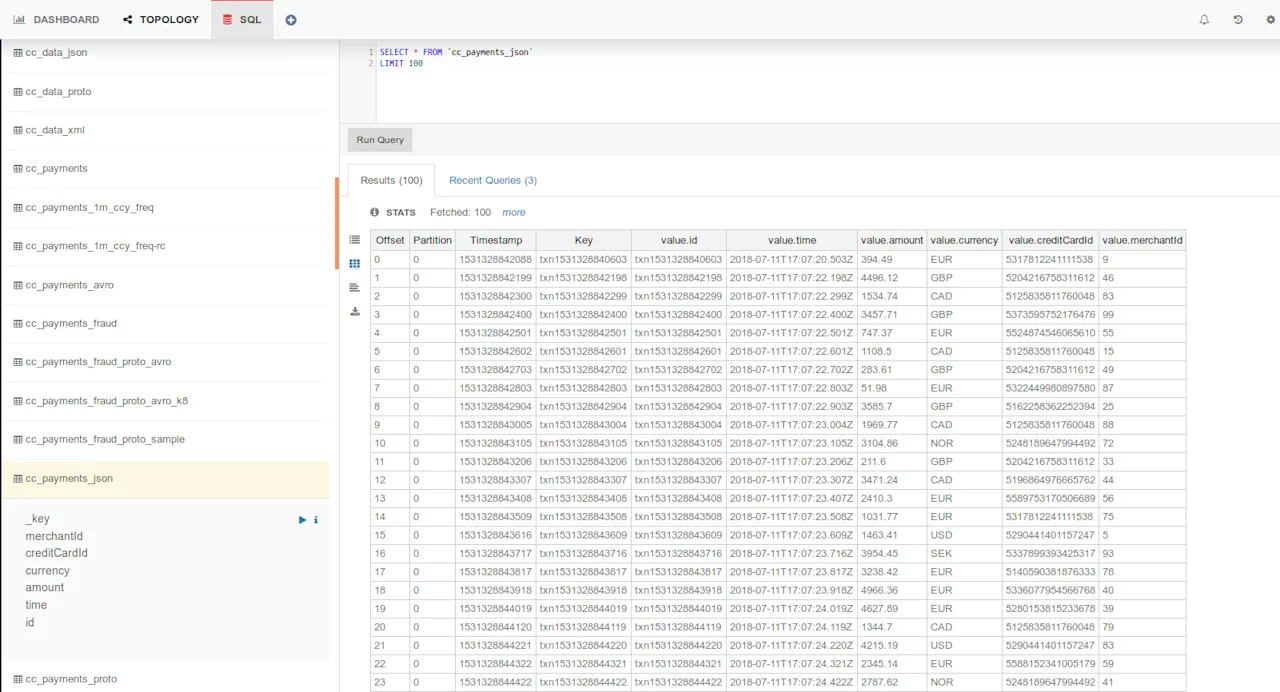Click the info icon next to the play arrow
The width and height of the screenshot is (1280, 692).
click(x=315, y=519)
